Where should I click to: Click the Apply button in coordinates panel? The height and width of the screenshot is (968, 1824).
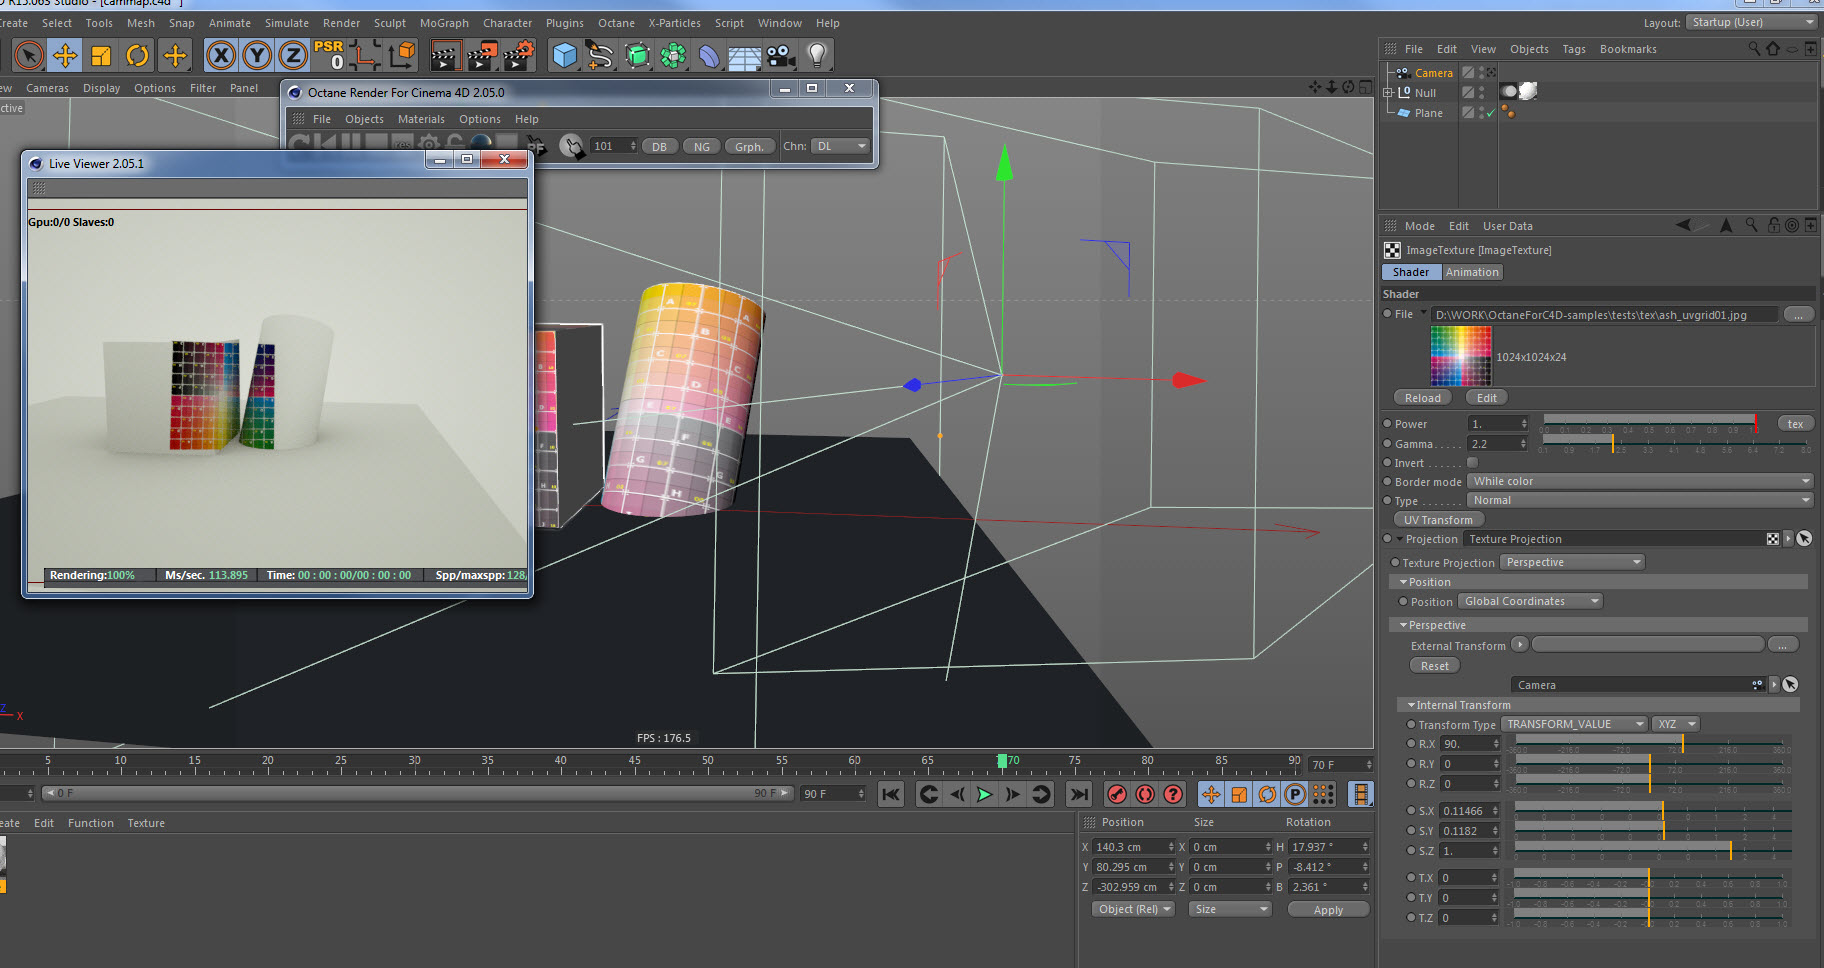pyautogui.click(x=1328, y=910)
